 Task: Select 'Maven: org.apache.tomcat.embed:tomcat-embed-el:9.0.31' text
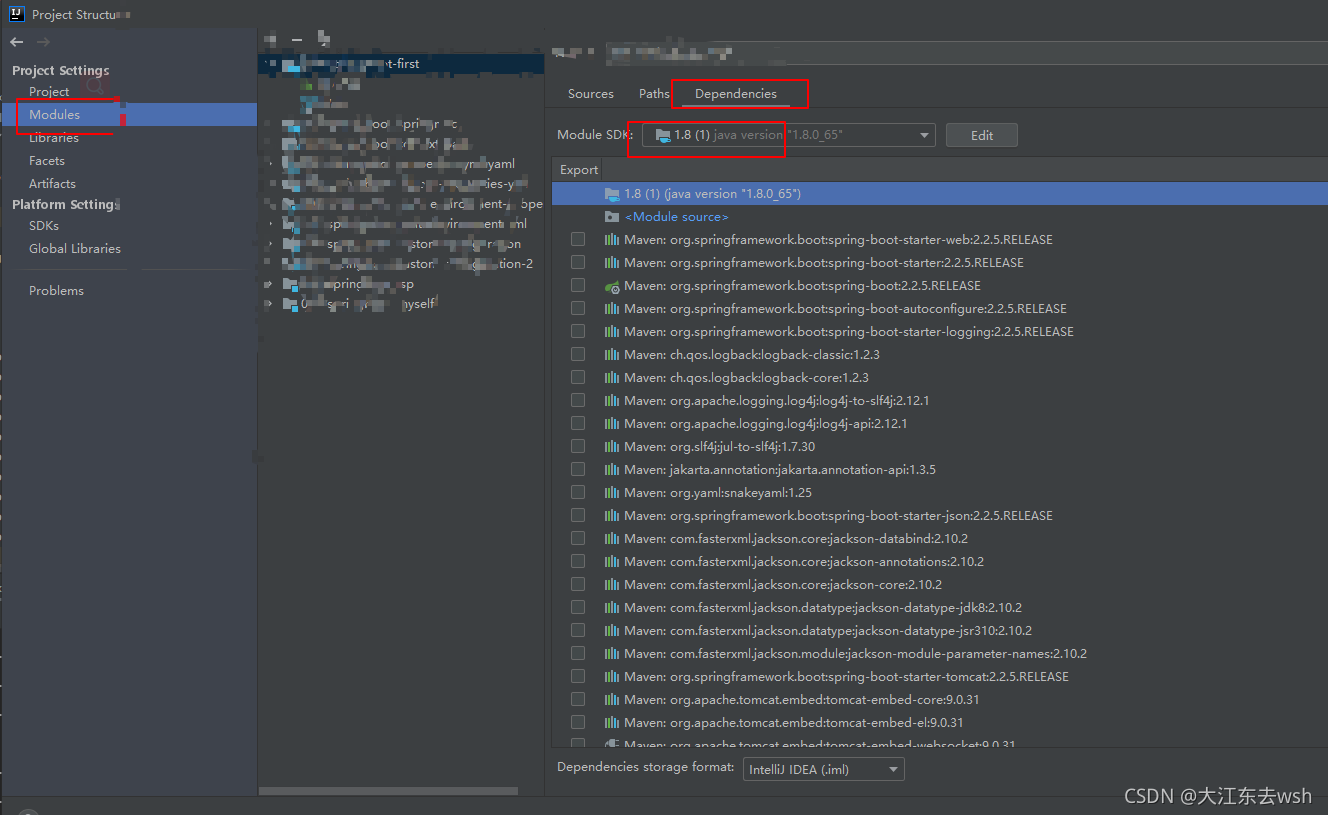coord(794,723)
